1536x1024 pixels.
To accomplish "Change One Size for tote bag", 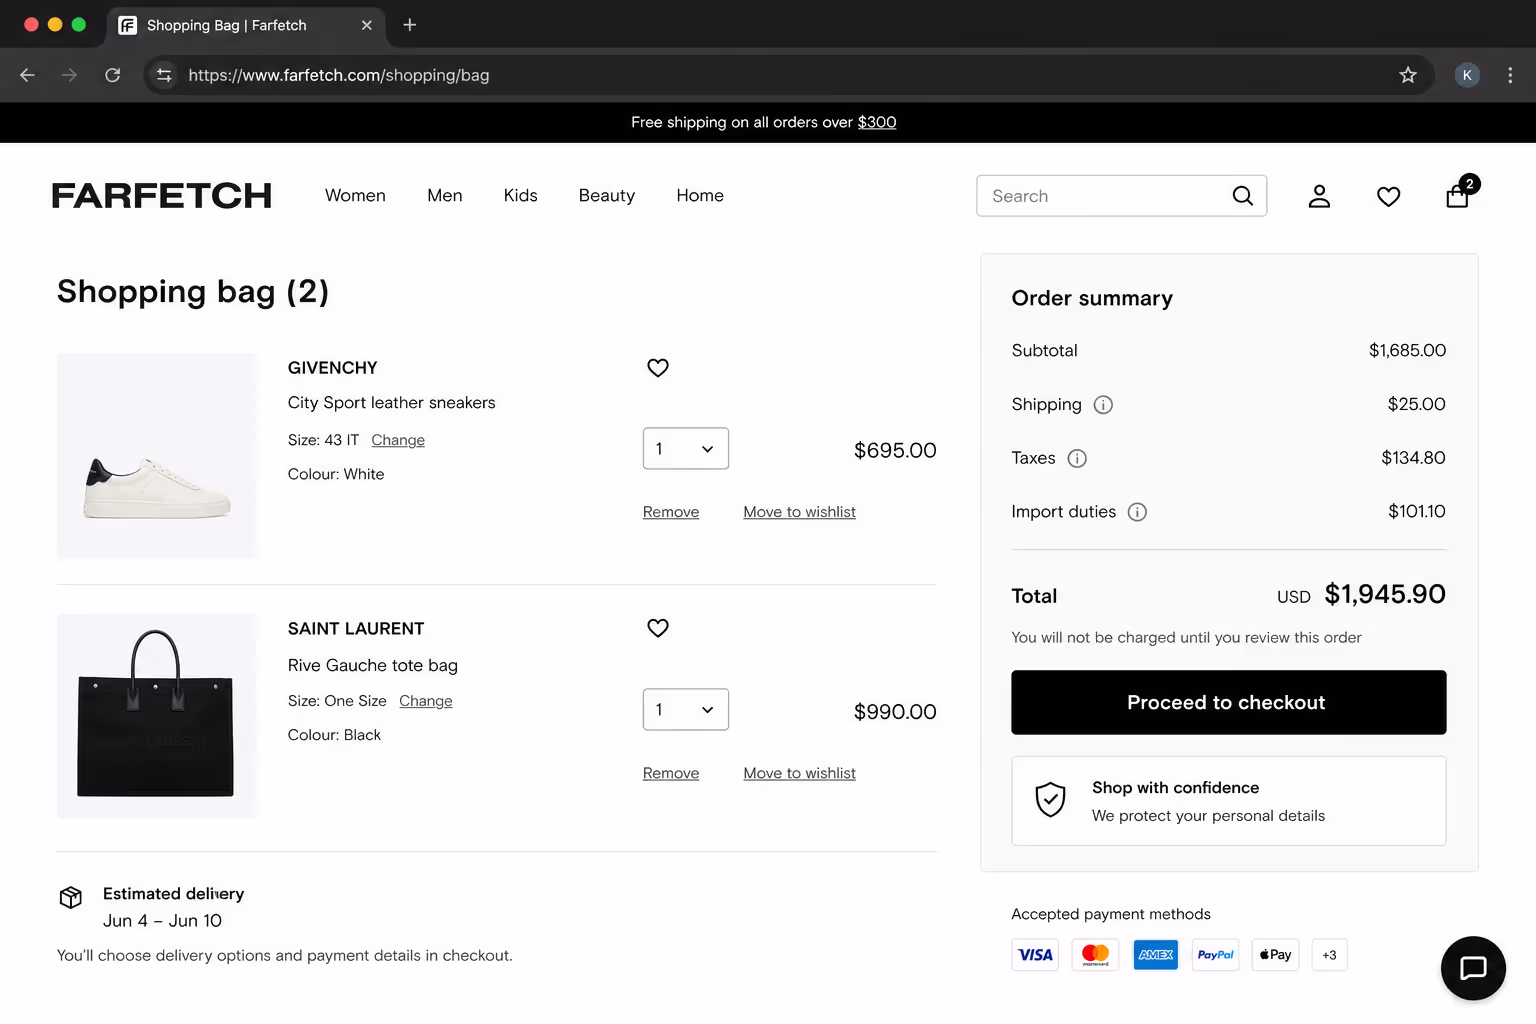I will (x=426, y=701).
